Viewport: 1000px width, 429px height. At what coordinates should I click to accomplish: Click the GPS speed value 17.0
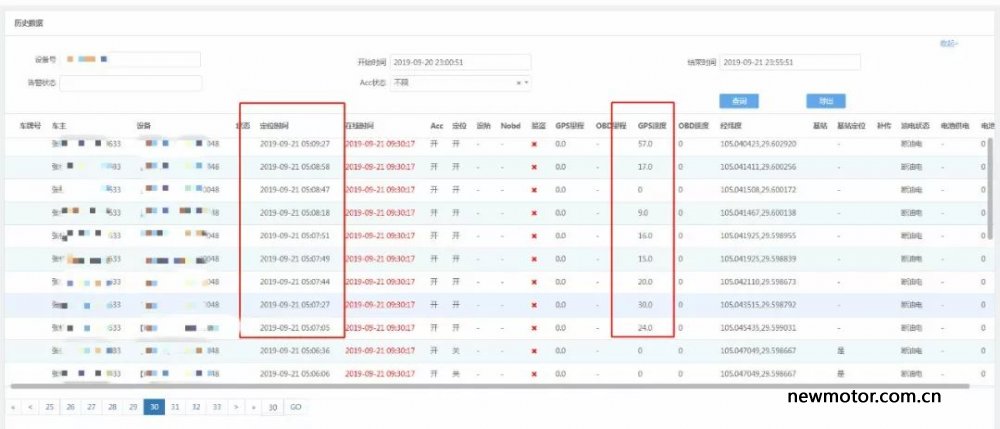click(645, 167)
